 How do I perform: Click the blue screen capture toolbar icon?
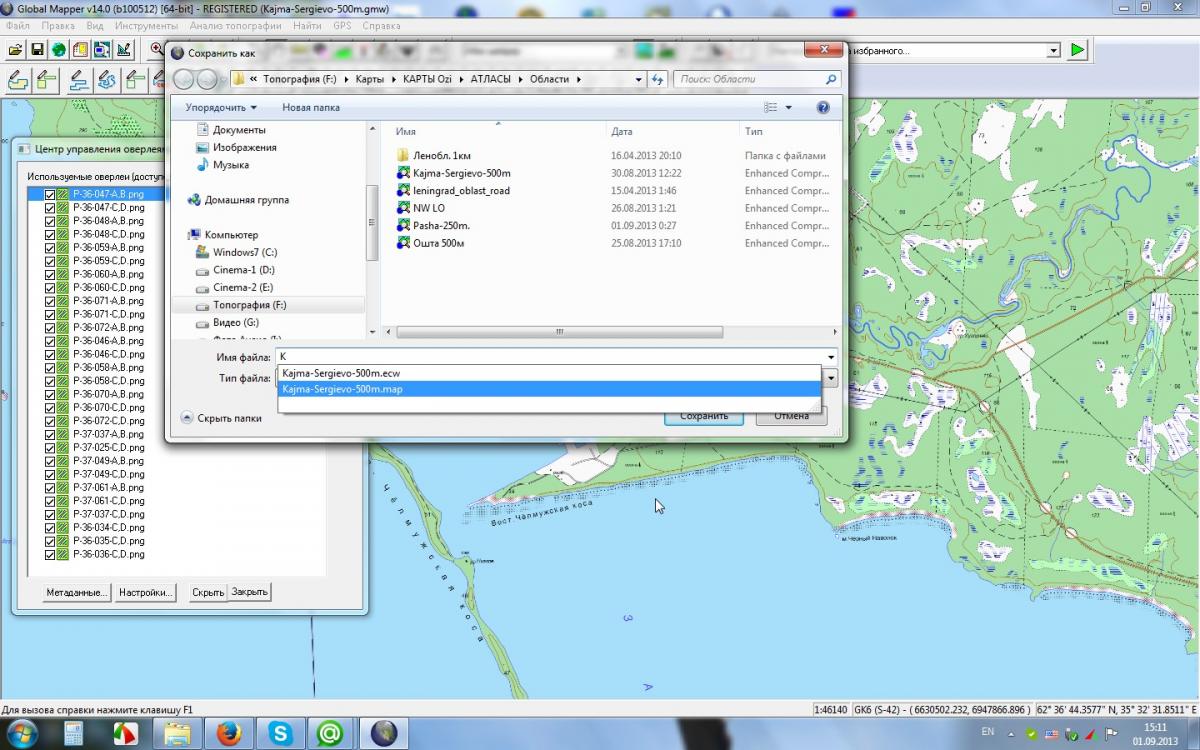click(x=102, y=49)
